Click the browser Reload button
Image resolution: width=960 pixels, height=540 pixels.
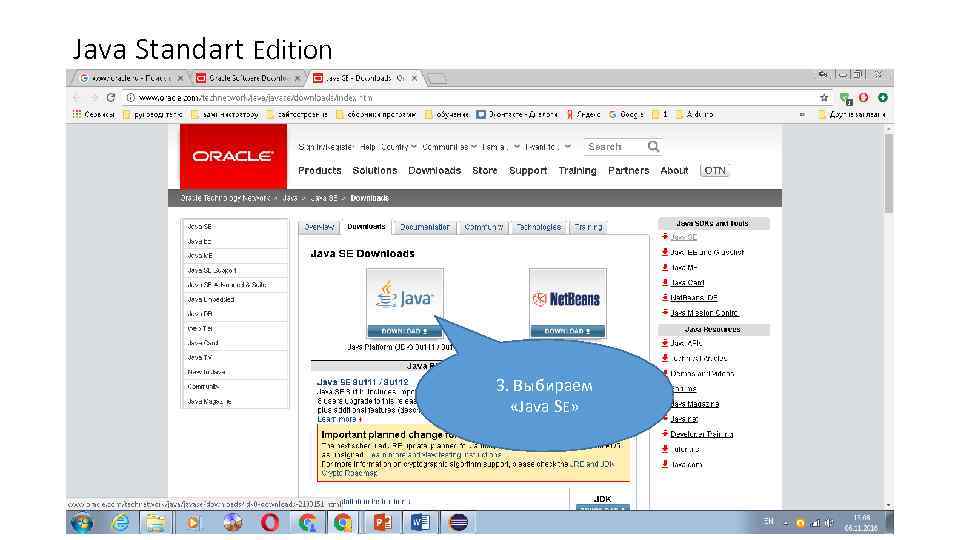click(111, 97)
